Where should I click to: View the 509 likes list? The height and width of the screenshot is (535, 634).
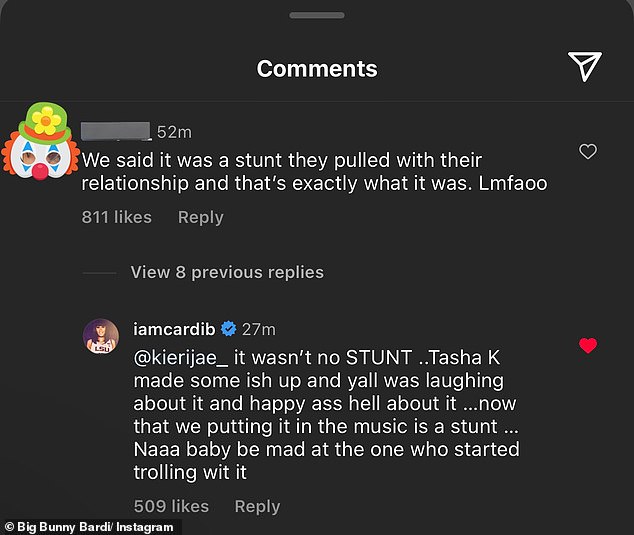(171, 506)
